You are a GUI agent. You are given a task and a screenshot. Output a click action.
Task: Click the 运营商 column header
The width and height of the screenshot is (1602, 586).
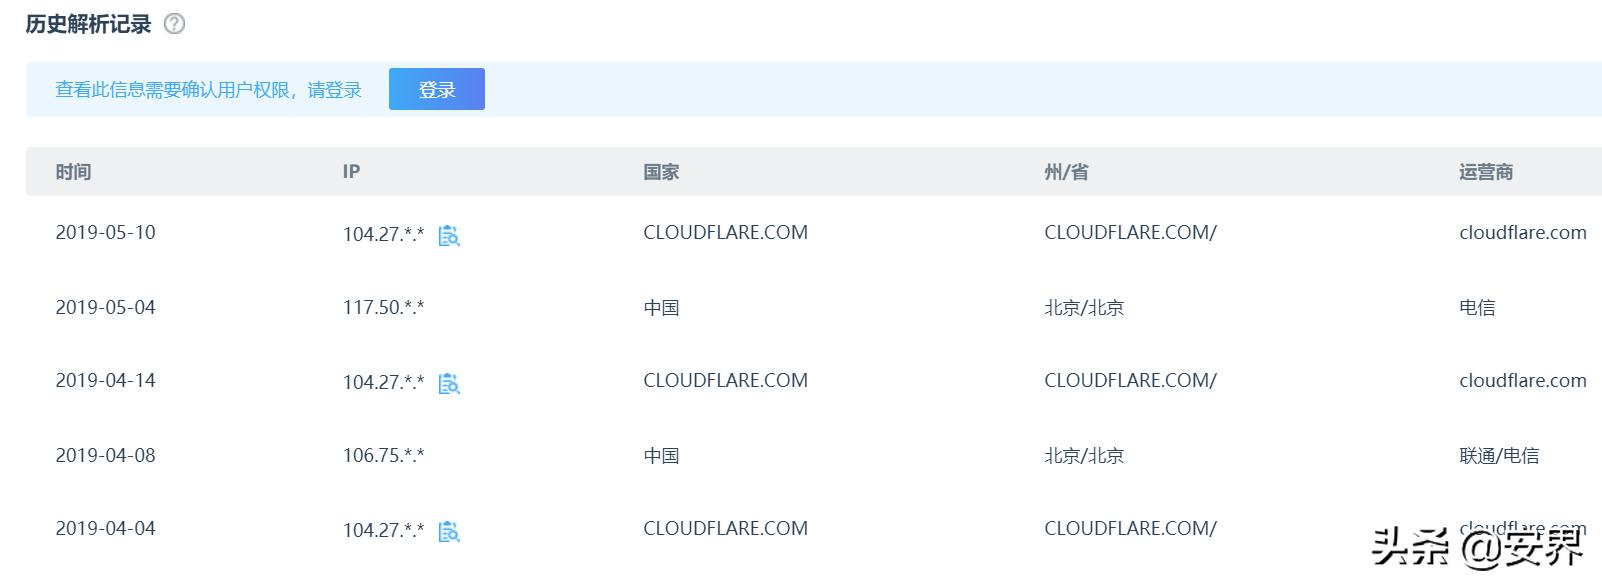coord(1485,172)
